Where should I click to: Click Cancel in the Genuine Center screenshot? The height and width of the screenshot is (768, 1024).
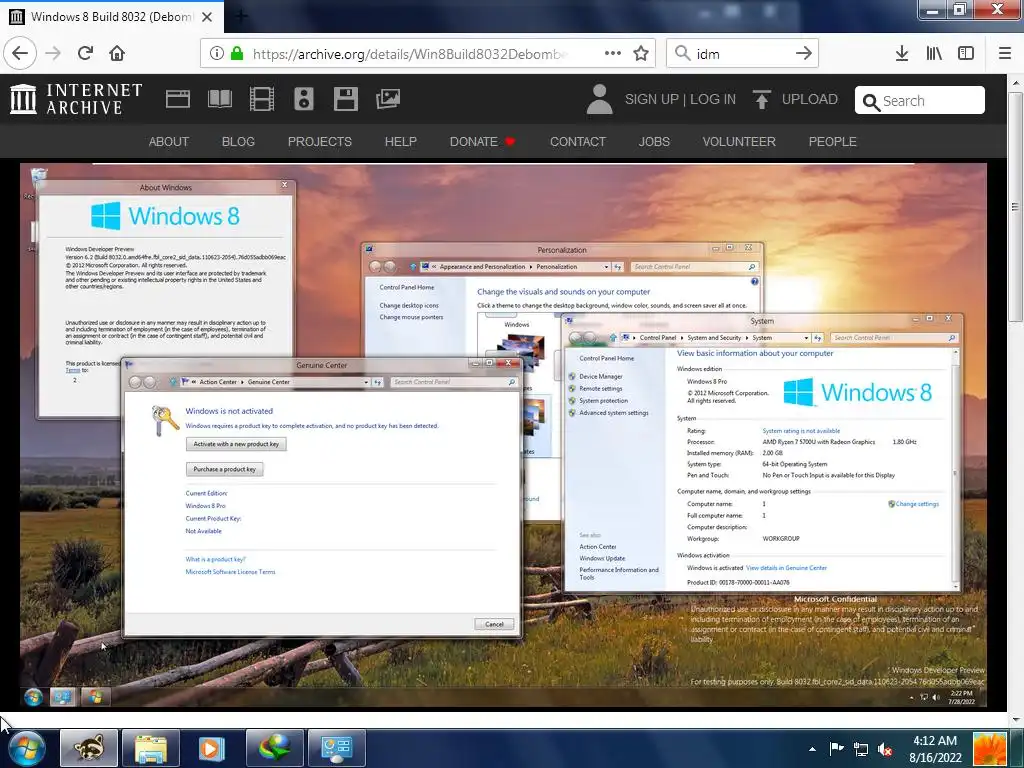(x=494, y=624)
